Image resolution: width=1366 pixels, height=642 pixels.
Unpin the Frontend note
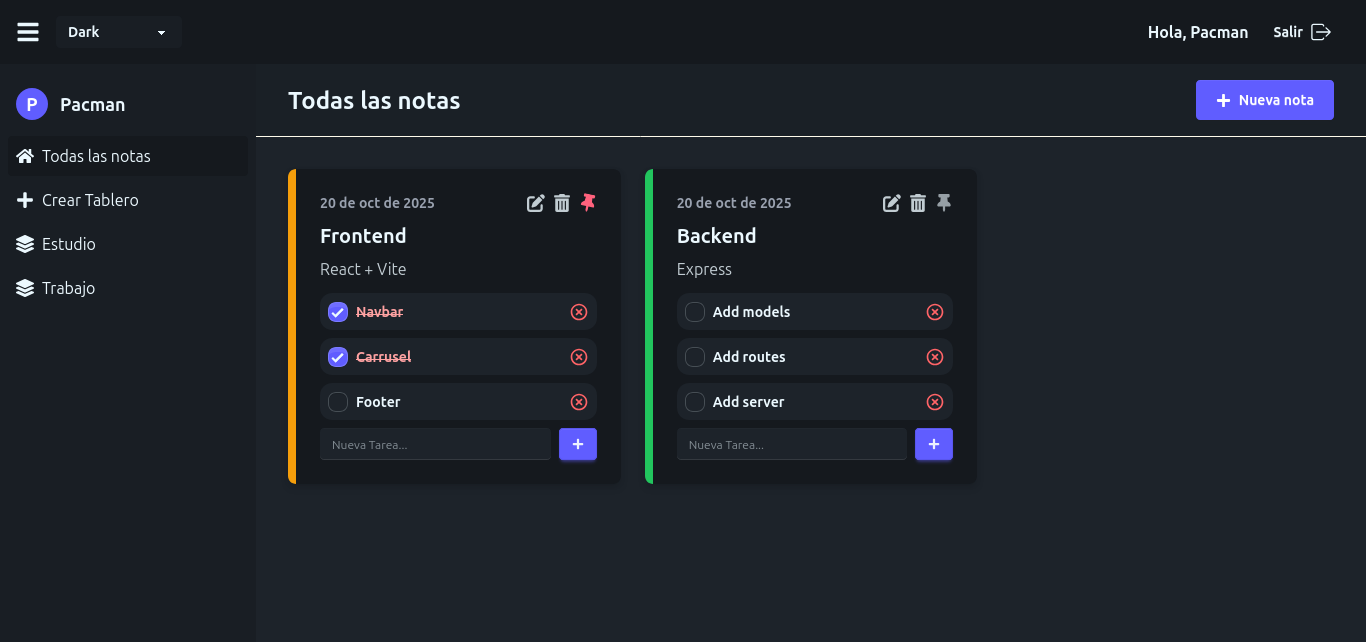(588, 202)
